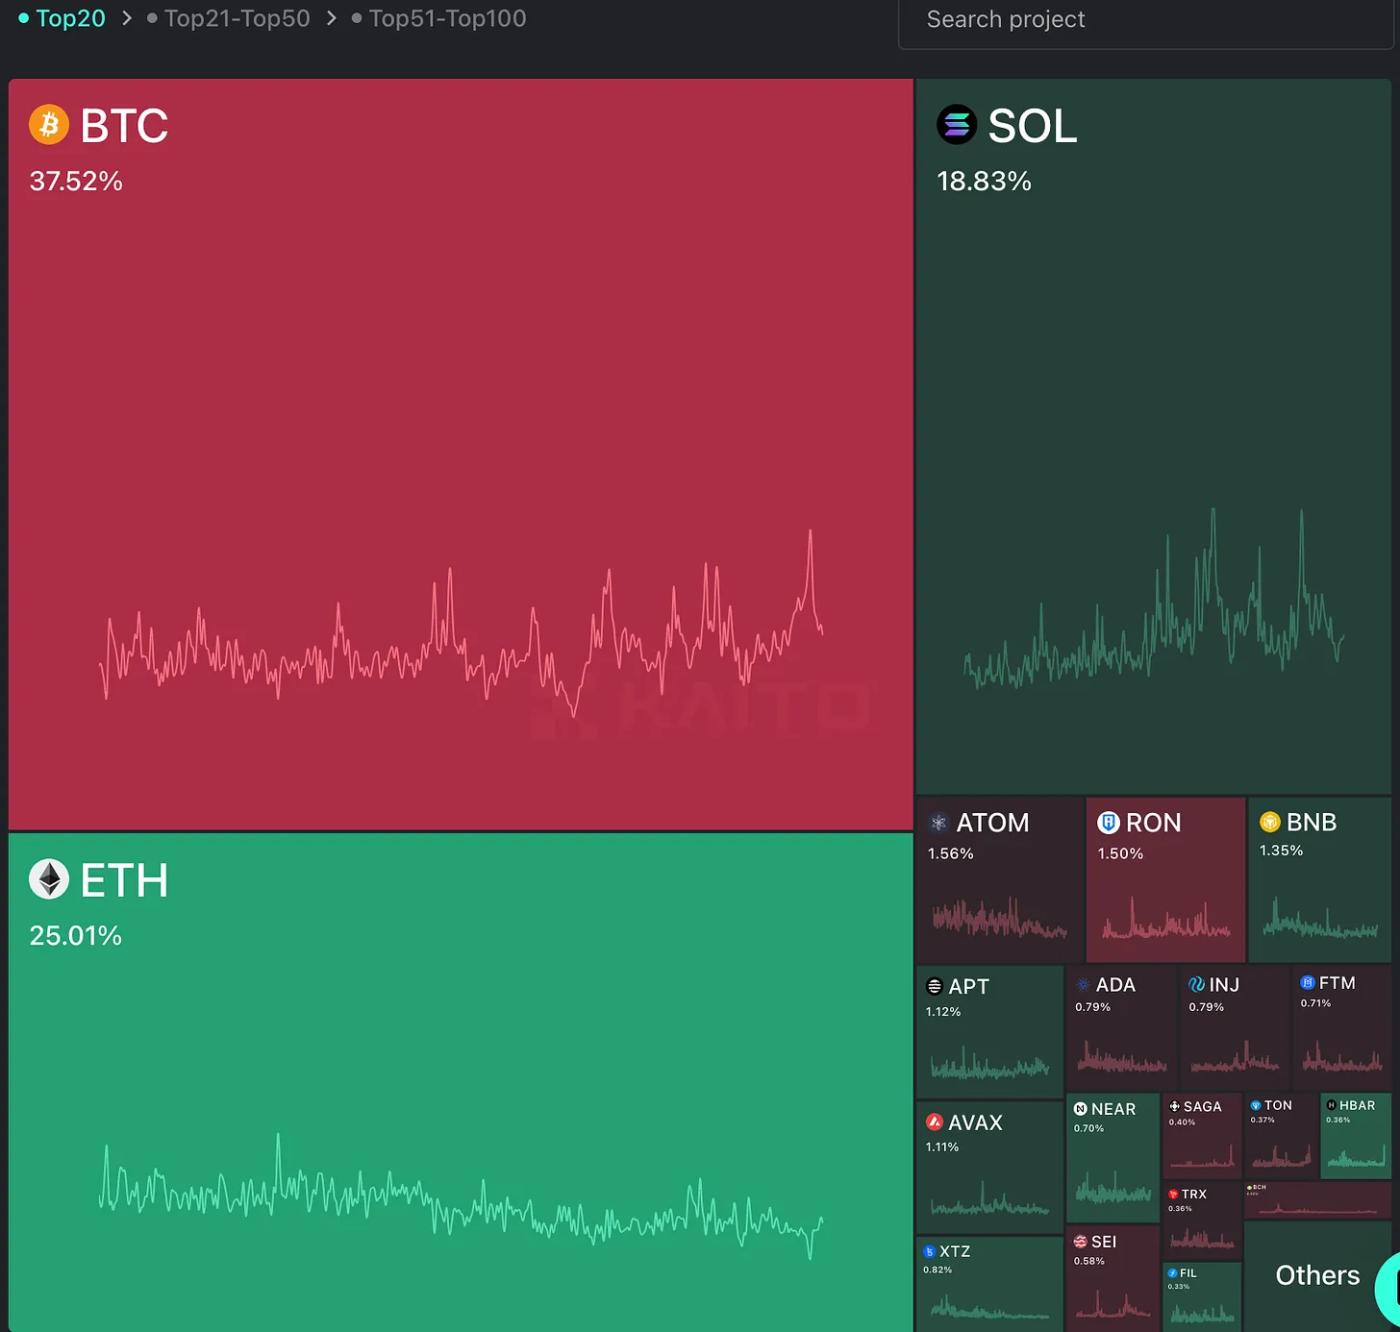Click the APT striped circle icon
The width and height of the screenshot is (1400, 1332).
934,986
